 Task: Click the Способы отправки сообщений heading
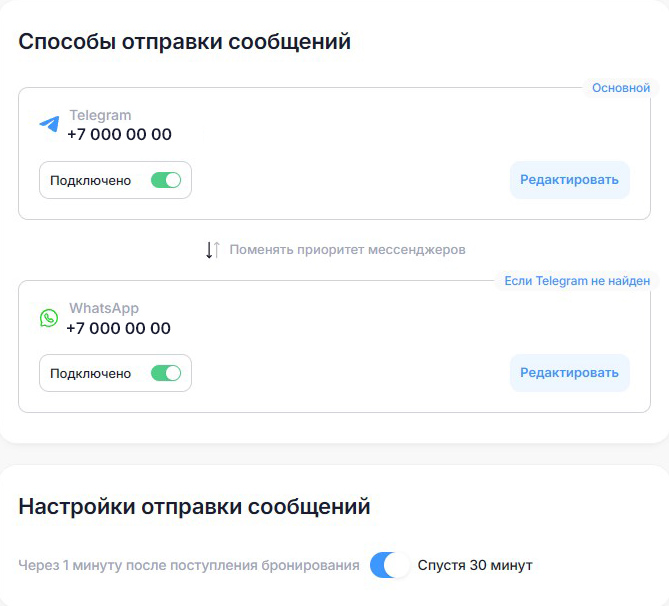(185, 42)
